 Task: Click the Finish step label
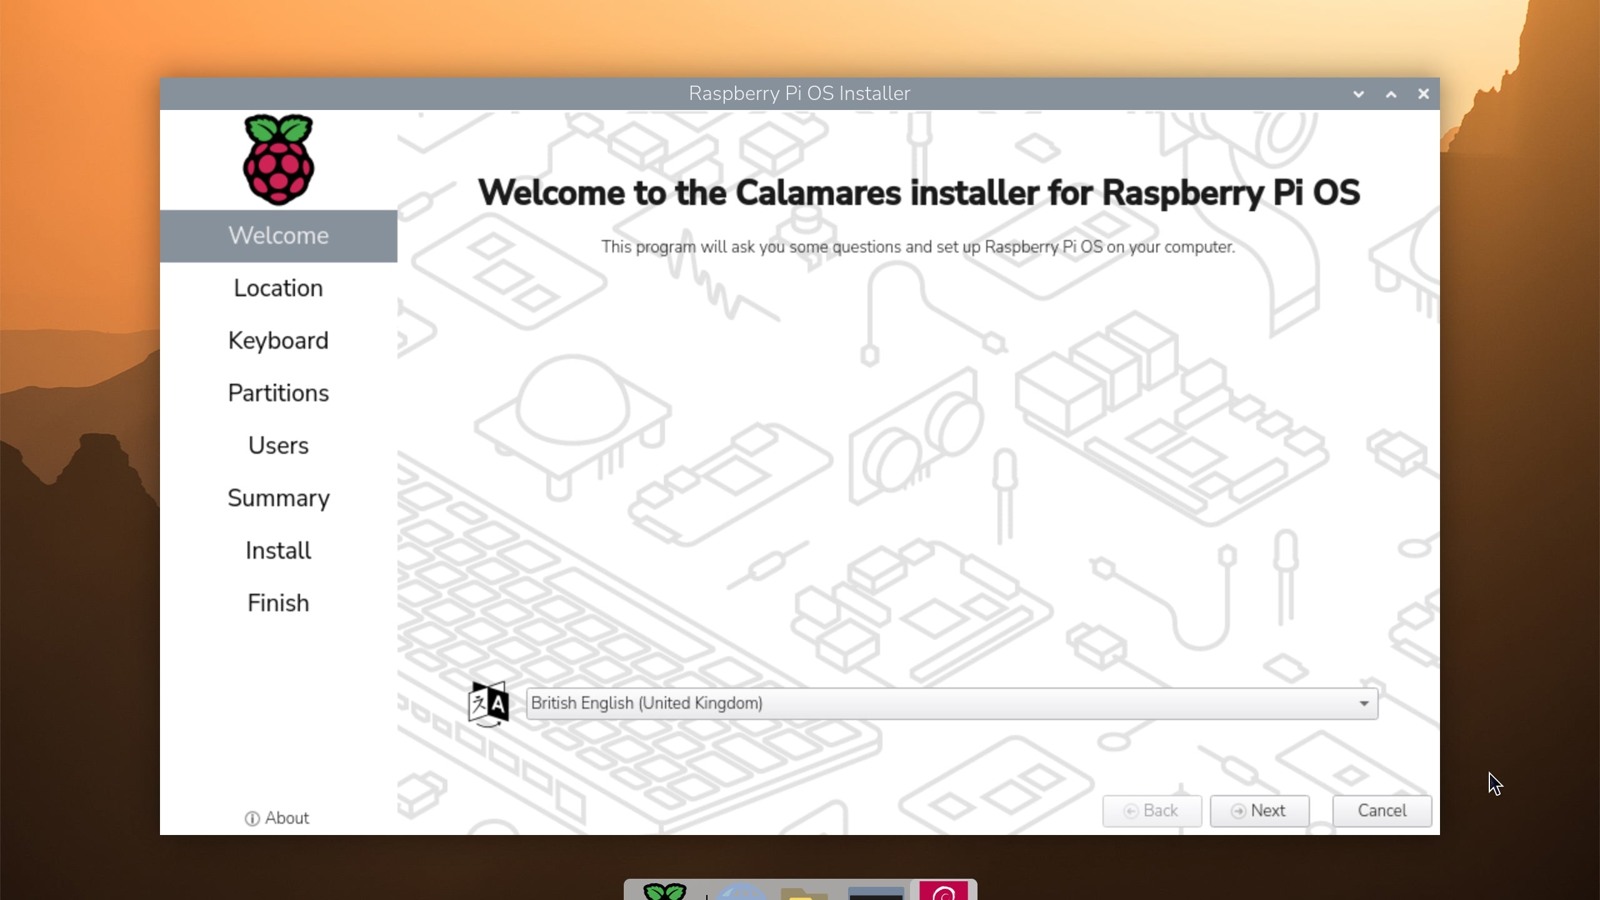278,603
